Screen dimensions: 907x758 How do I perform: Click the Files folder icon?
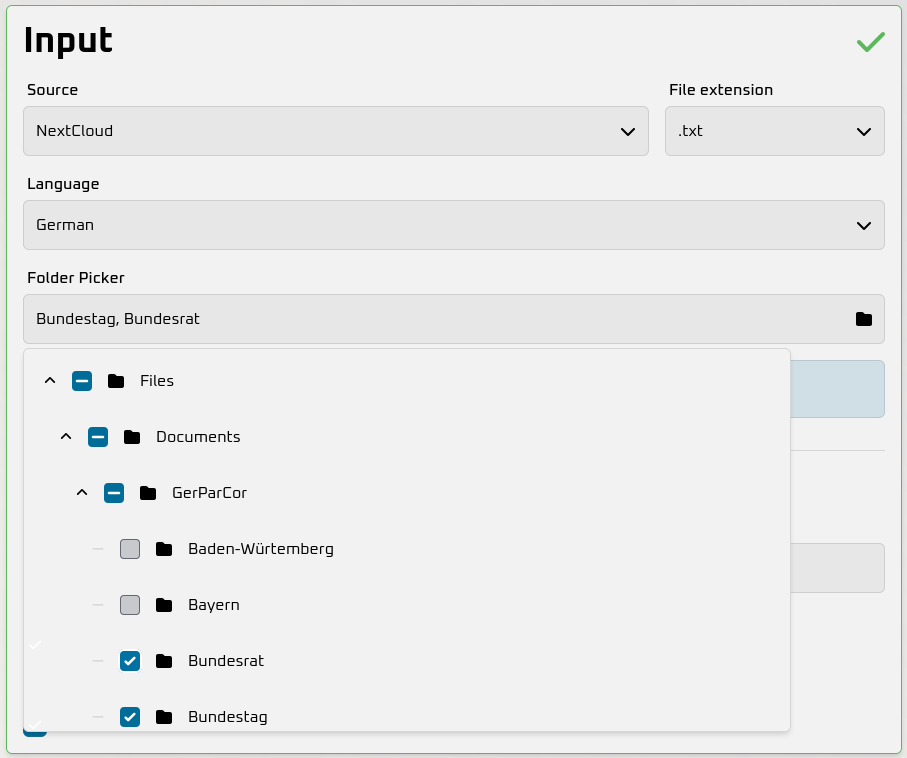point(116,381)
